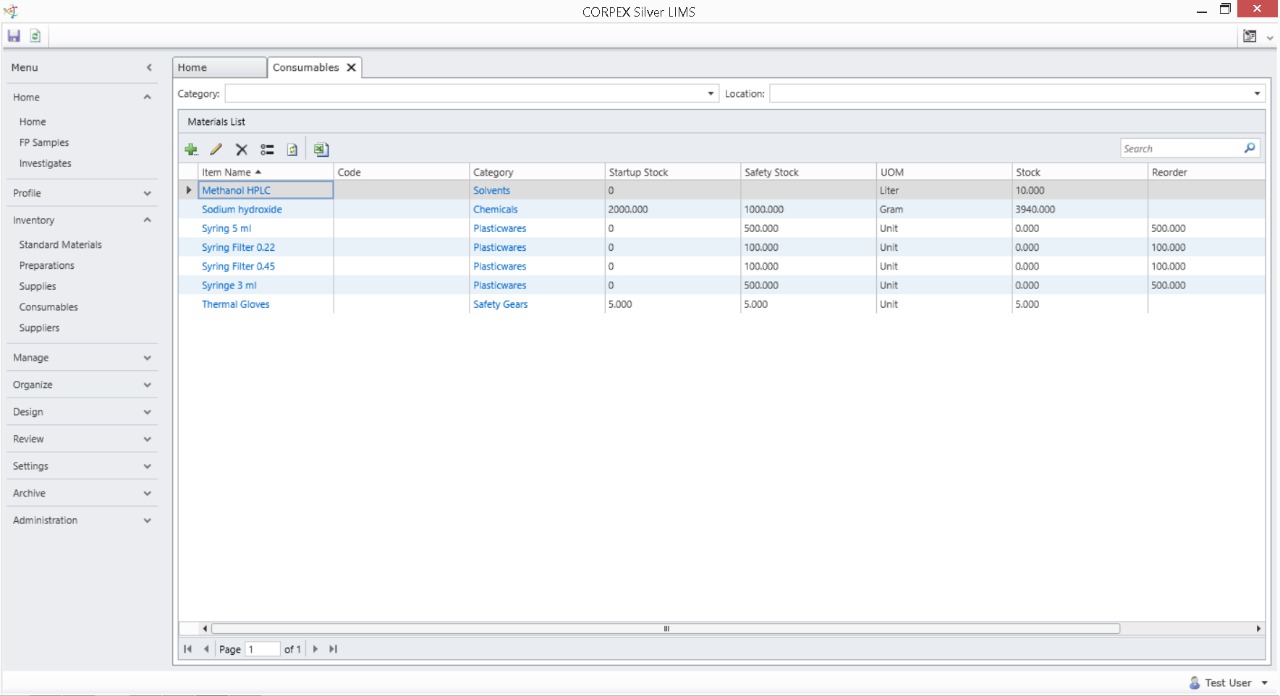The image size is (1280, 696).
Task: Open the toolbar overflow chevron at top right
Action: (x=1270, y=37)
